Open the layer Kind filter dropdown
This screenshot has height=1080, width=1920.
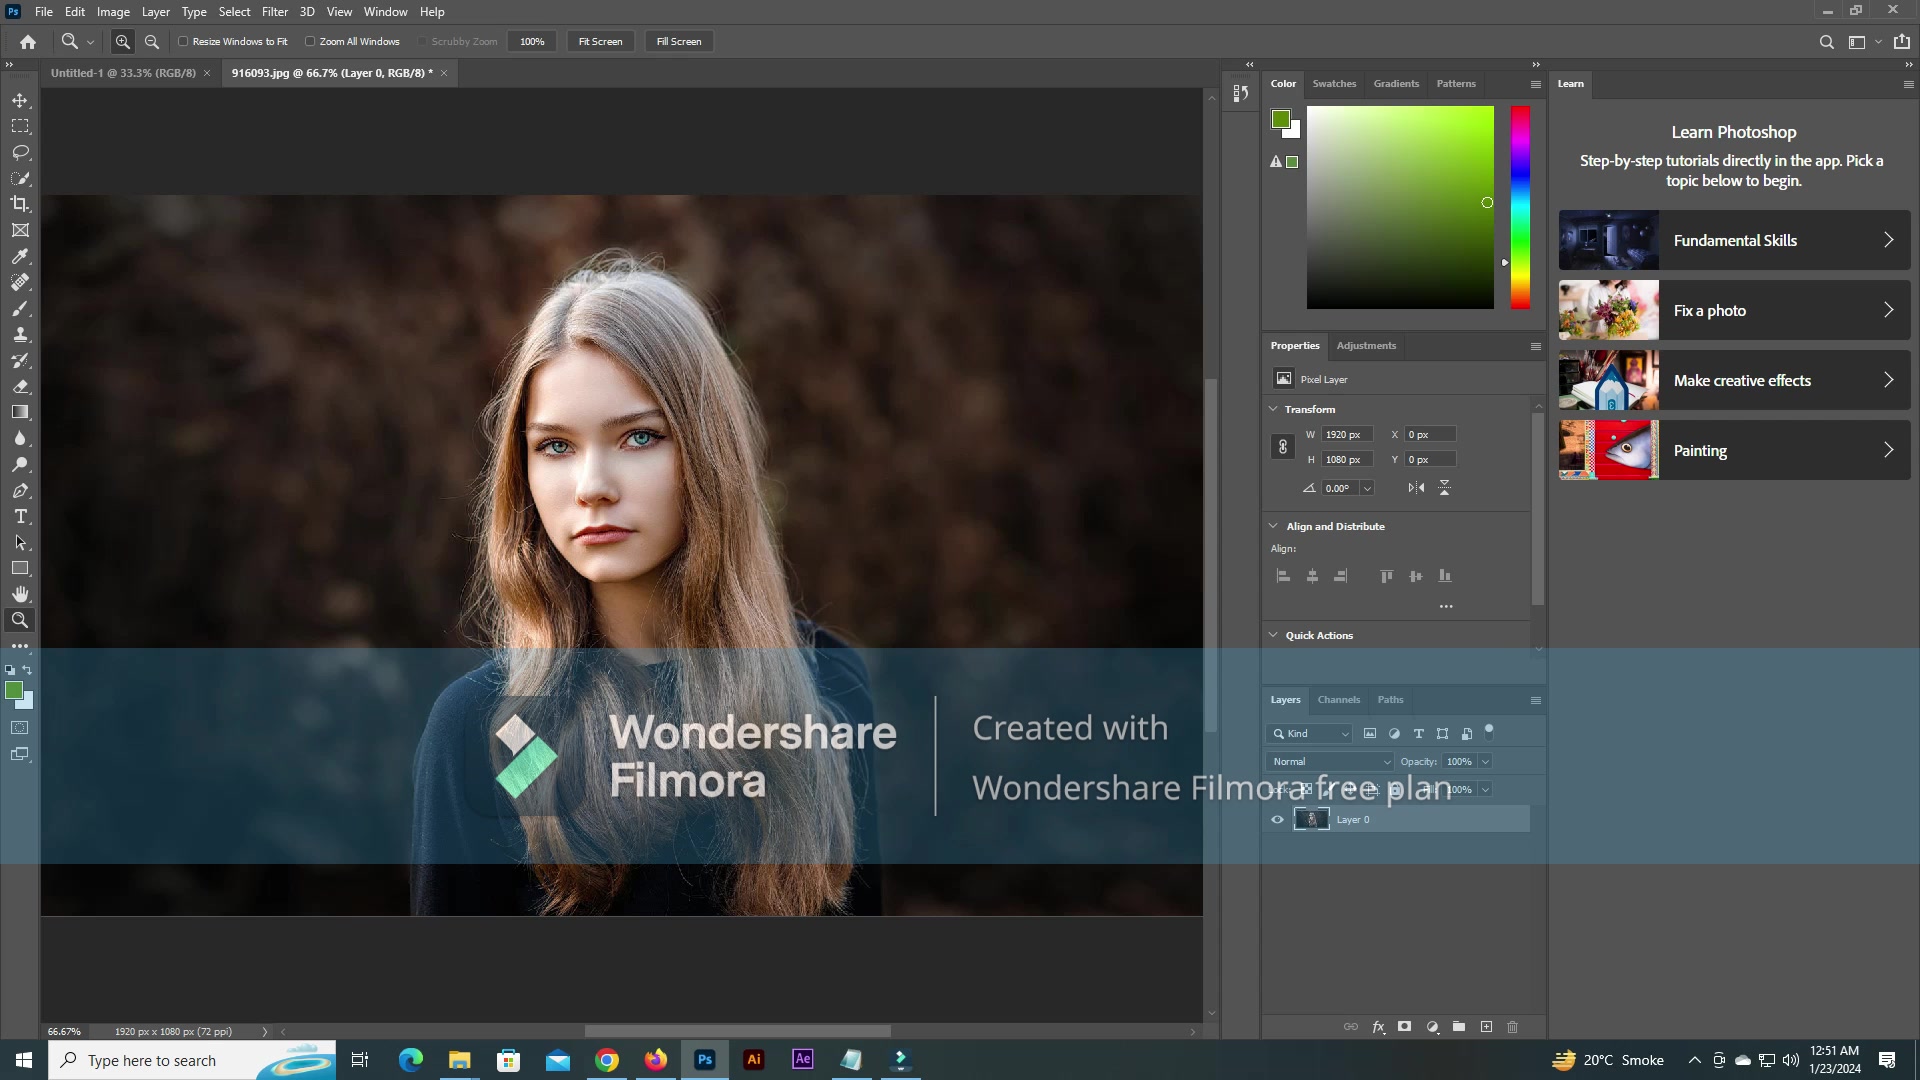pyautogui.click(x=1310, y=734)
